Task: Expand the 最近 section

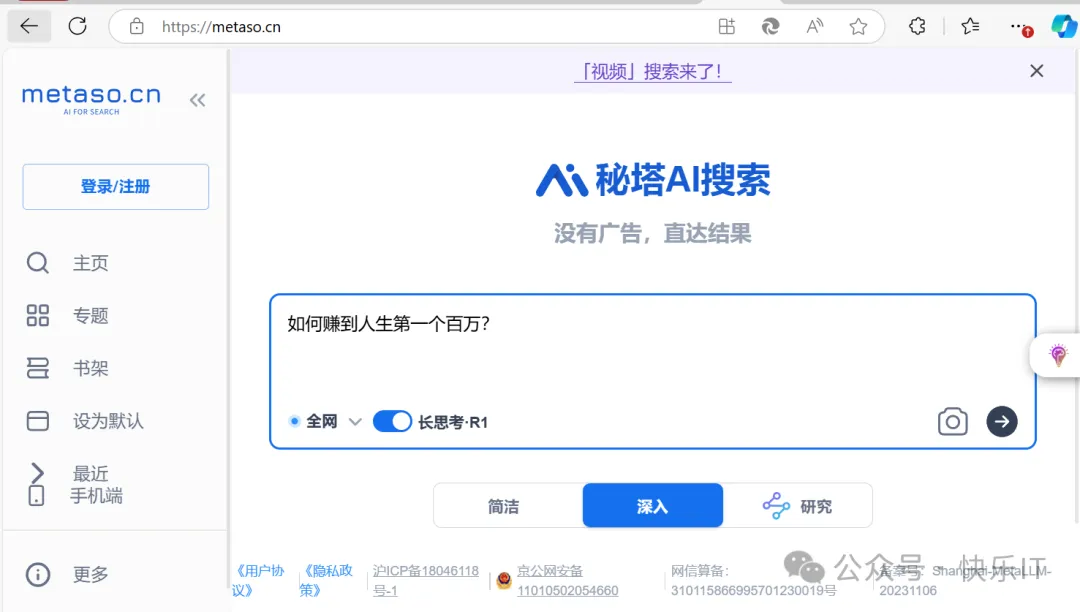Action: pos(90,473)
